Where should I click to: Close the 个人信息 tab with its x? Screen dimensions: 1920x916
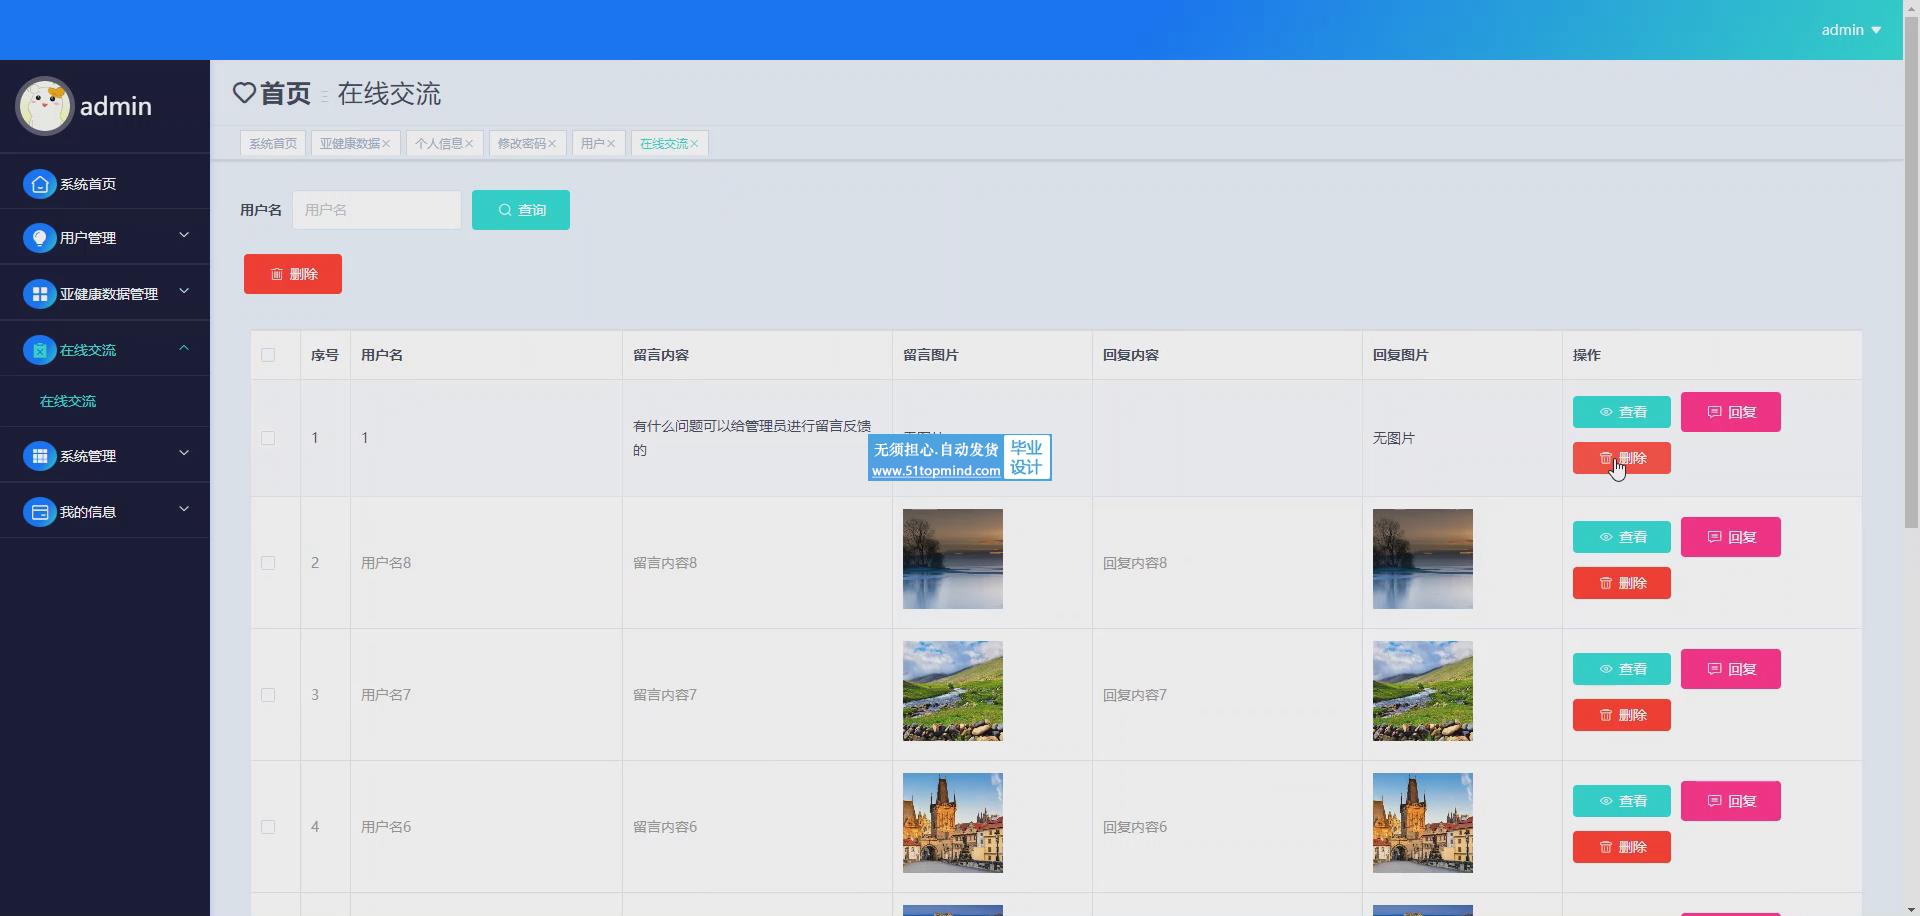pos(469,144)
